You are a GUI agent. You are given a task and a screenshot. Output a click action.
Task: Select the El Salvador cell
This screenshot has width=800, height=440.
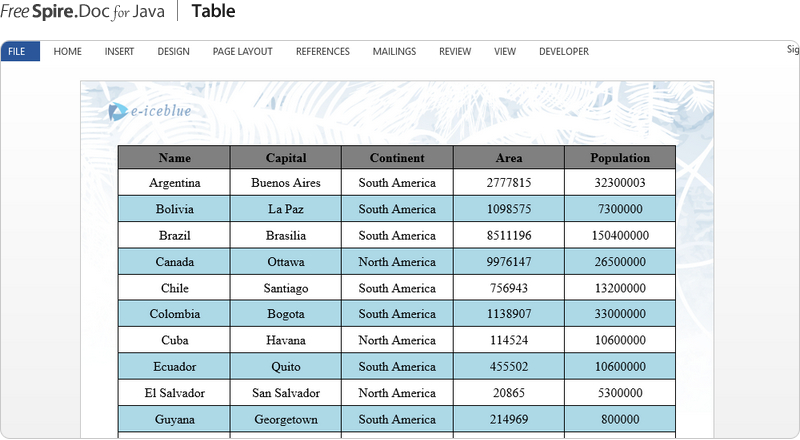tap(174, 393)
